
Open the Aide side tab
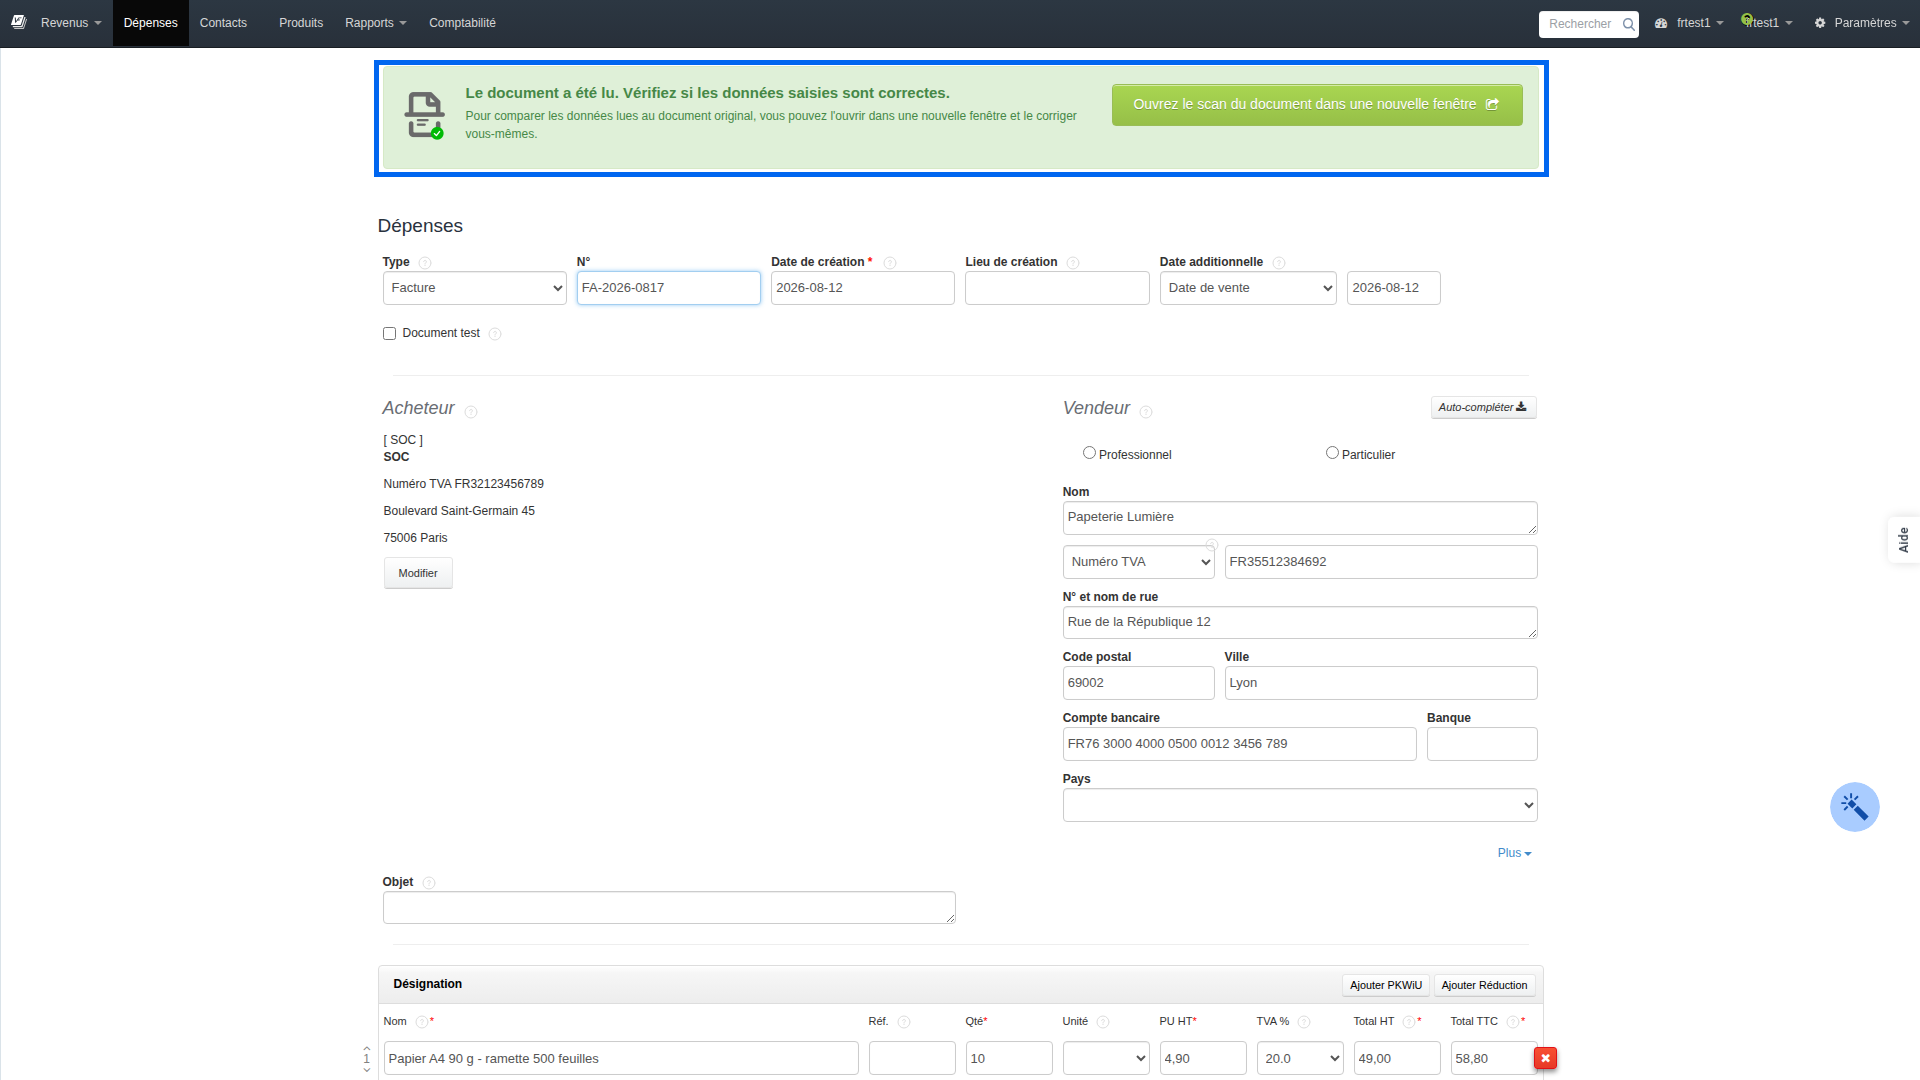(1903, 540)
